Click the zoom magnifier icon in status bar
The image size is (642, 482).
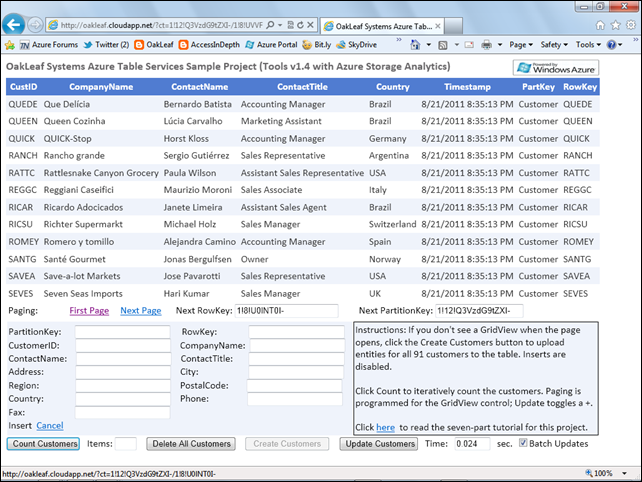pos(589,473)
